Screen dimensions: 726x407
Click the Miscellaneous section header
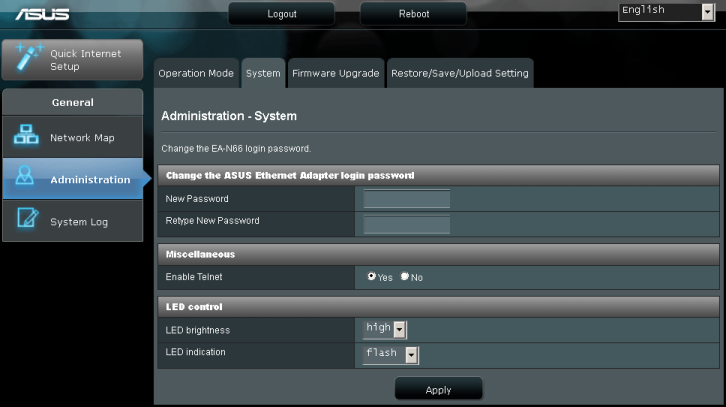438,254
